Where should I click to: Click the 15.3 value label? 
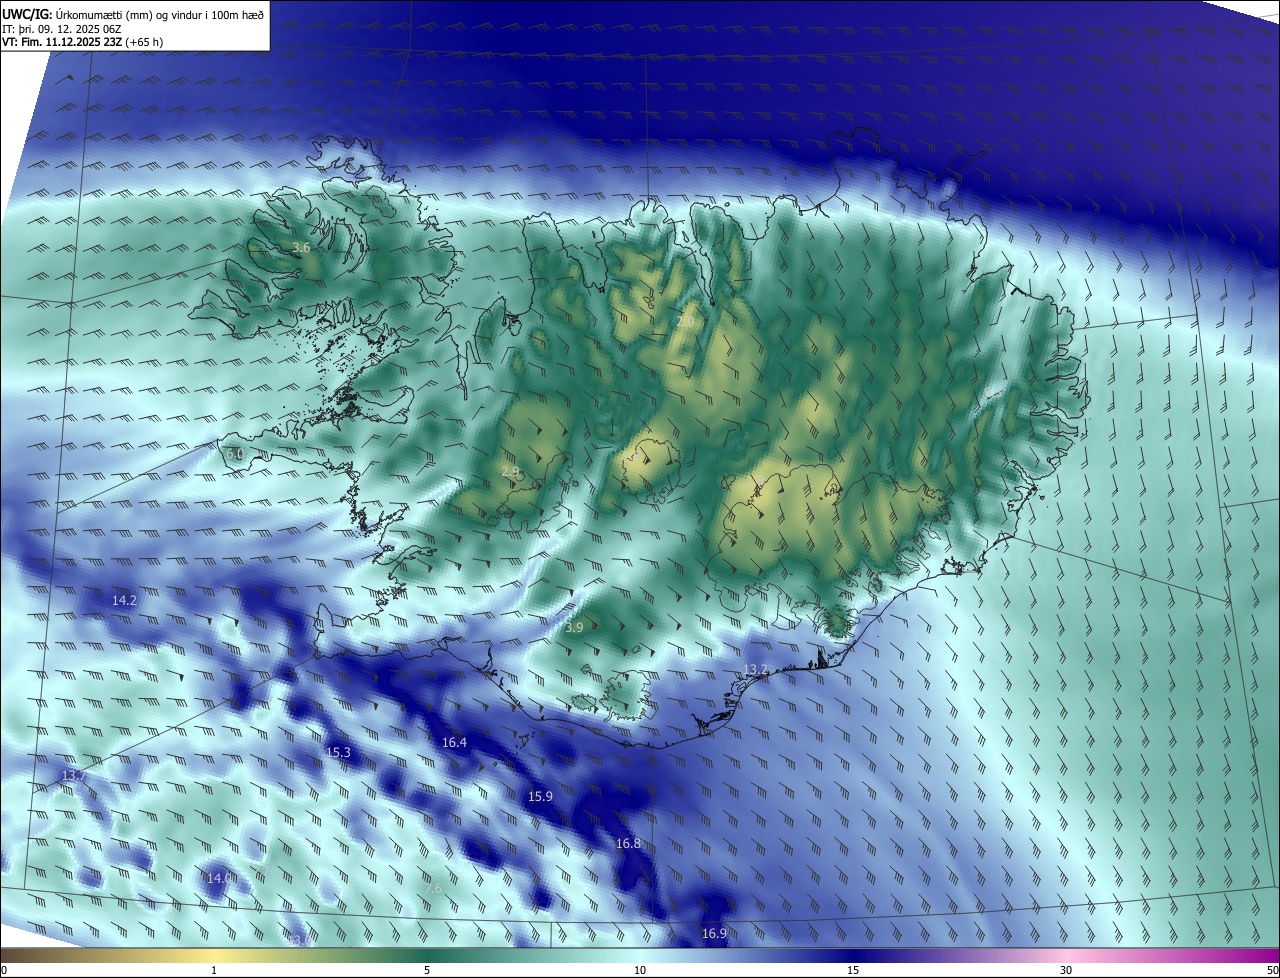(339, 752)
